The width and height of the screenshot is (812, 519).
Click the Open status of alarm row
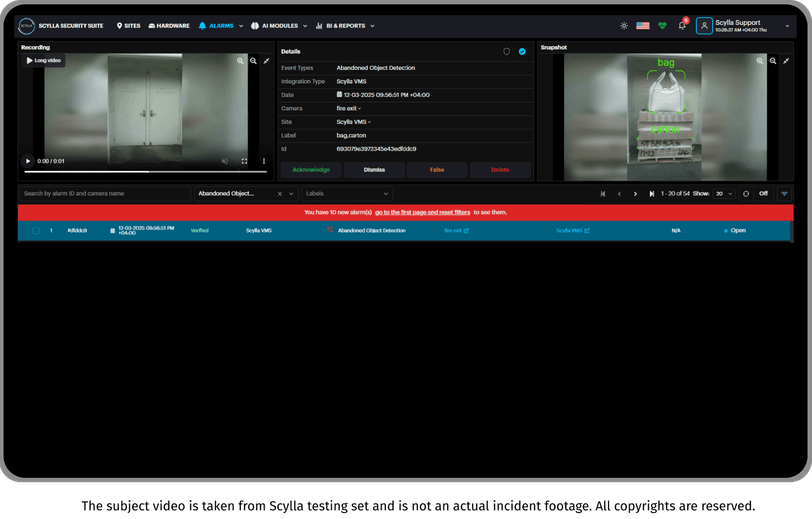pyautogui.click(x=735, y=230)
